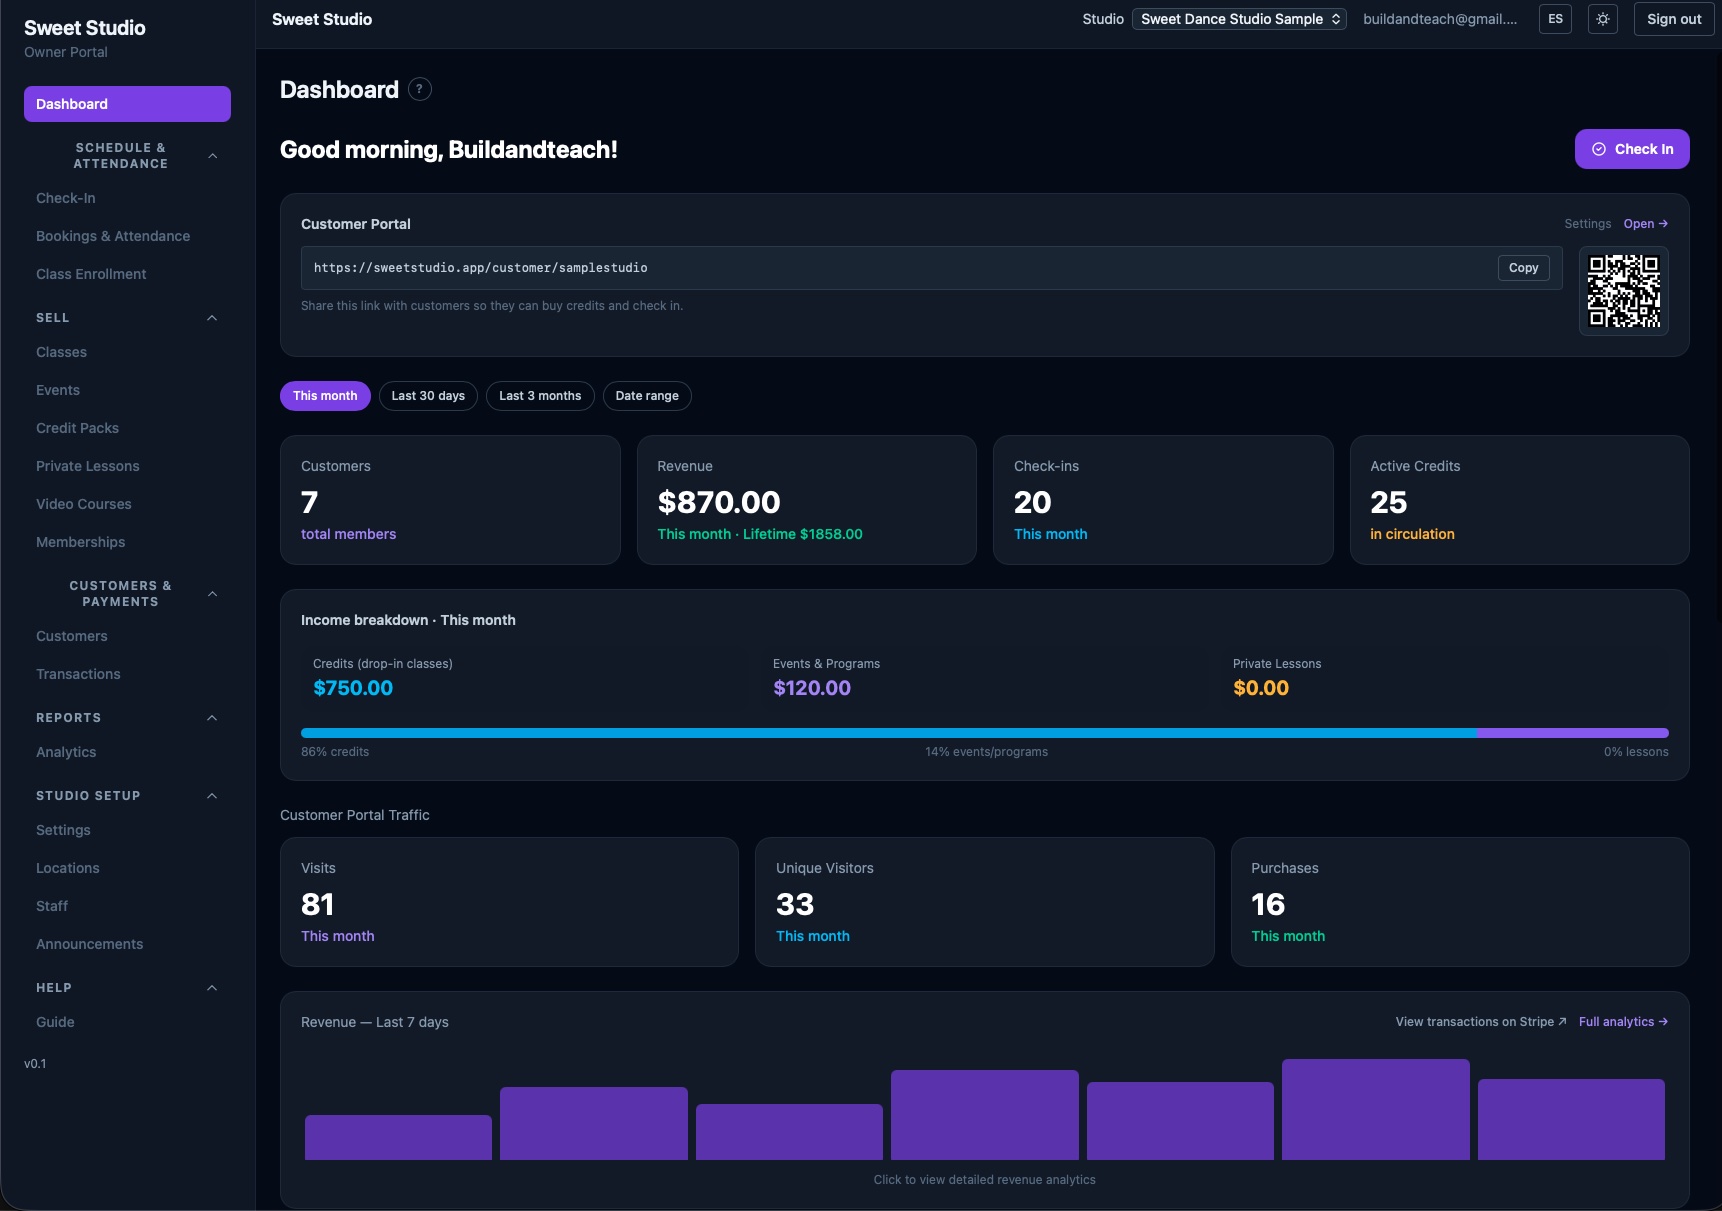Open Video Courses page
This screenshot has height=1211, width=1722.
(x=127, y=504)
